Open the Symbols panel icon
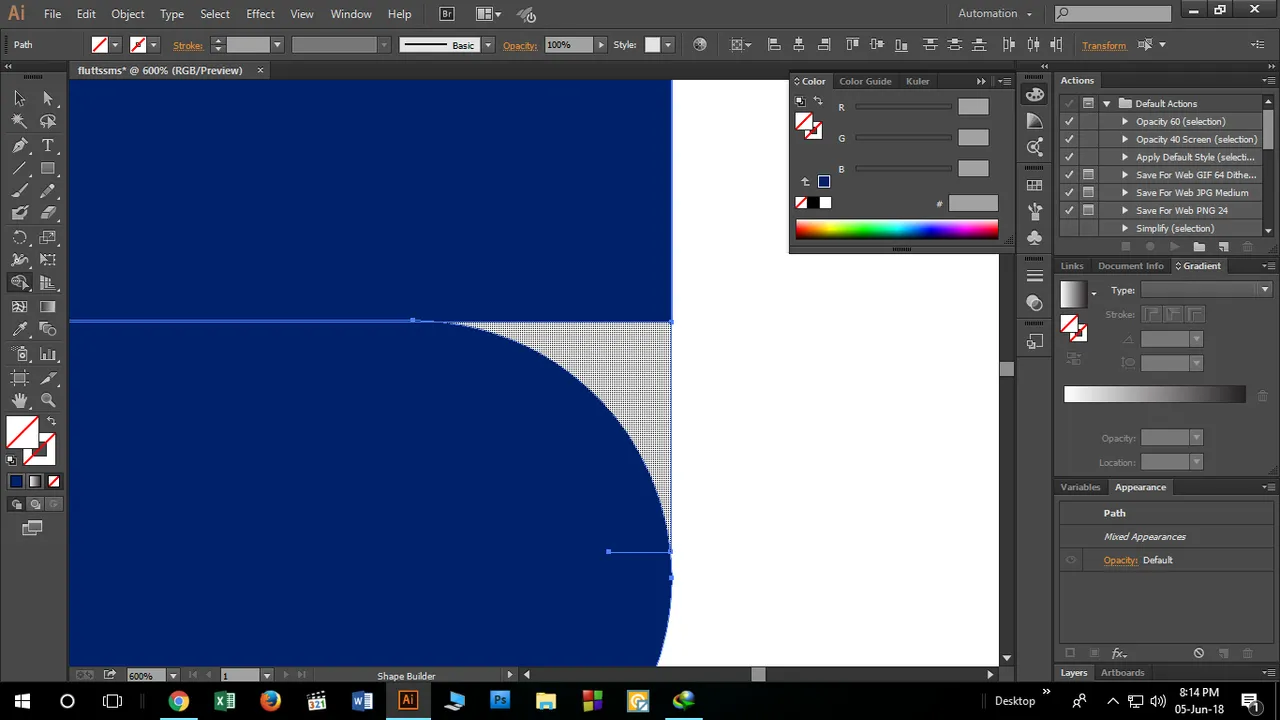The image size is (1280, 720). 1035,239
